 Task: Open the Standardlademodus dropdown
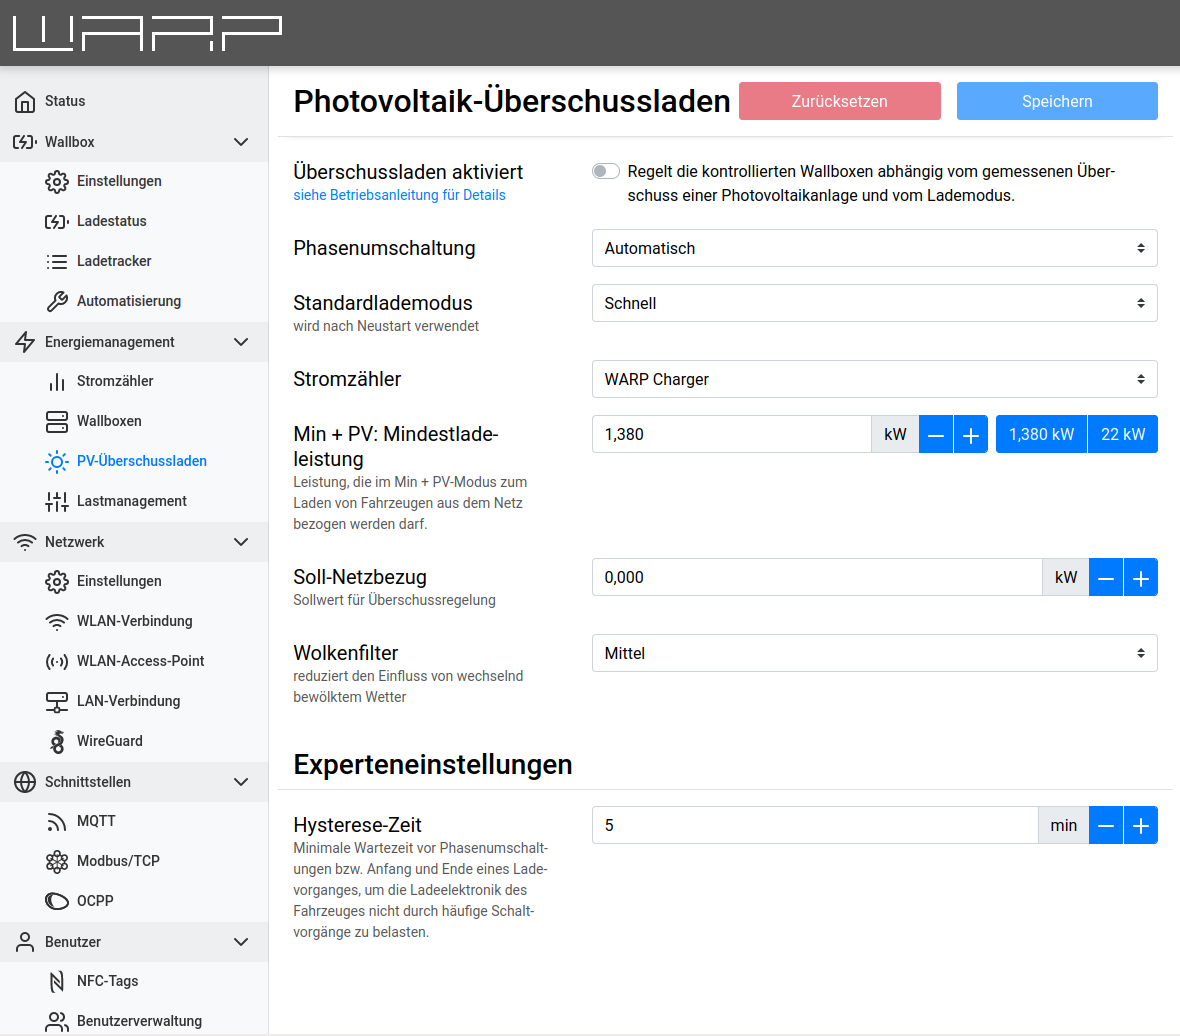pyautogui.click(x=874, y=304)
